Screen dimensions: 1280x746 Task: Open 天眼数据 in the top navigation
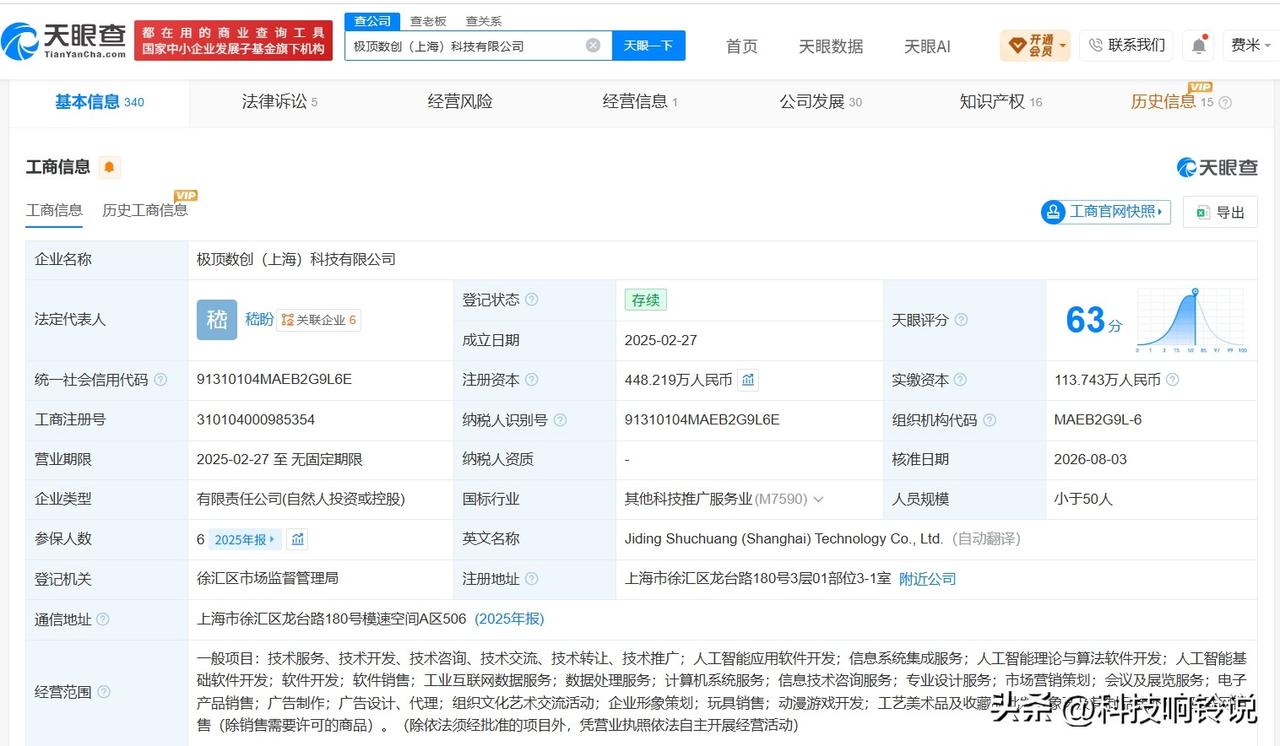click(x=830, y=46)
